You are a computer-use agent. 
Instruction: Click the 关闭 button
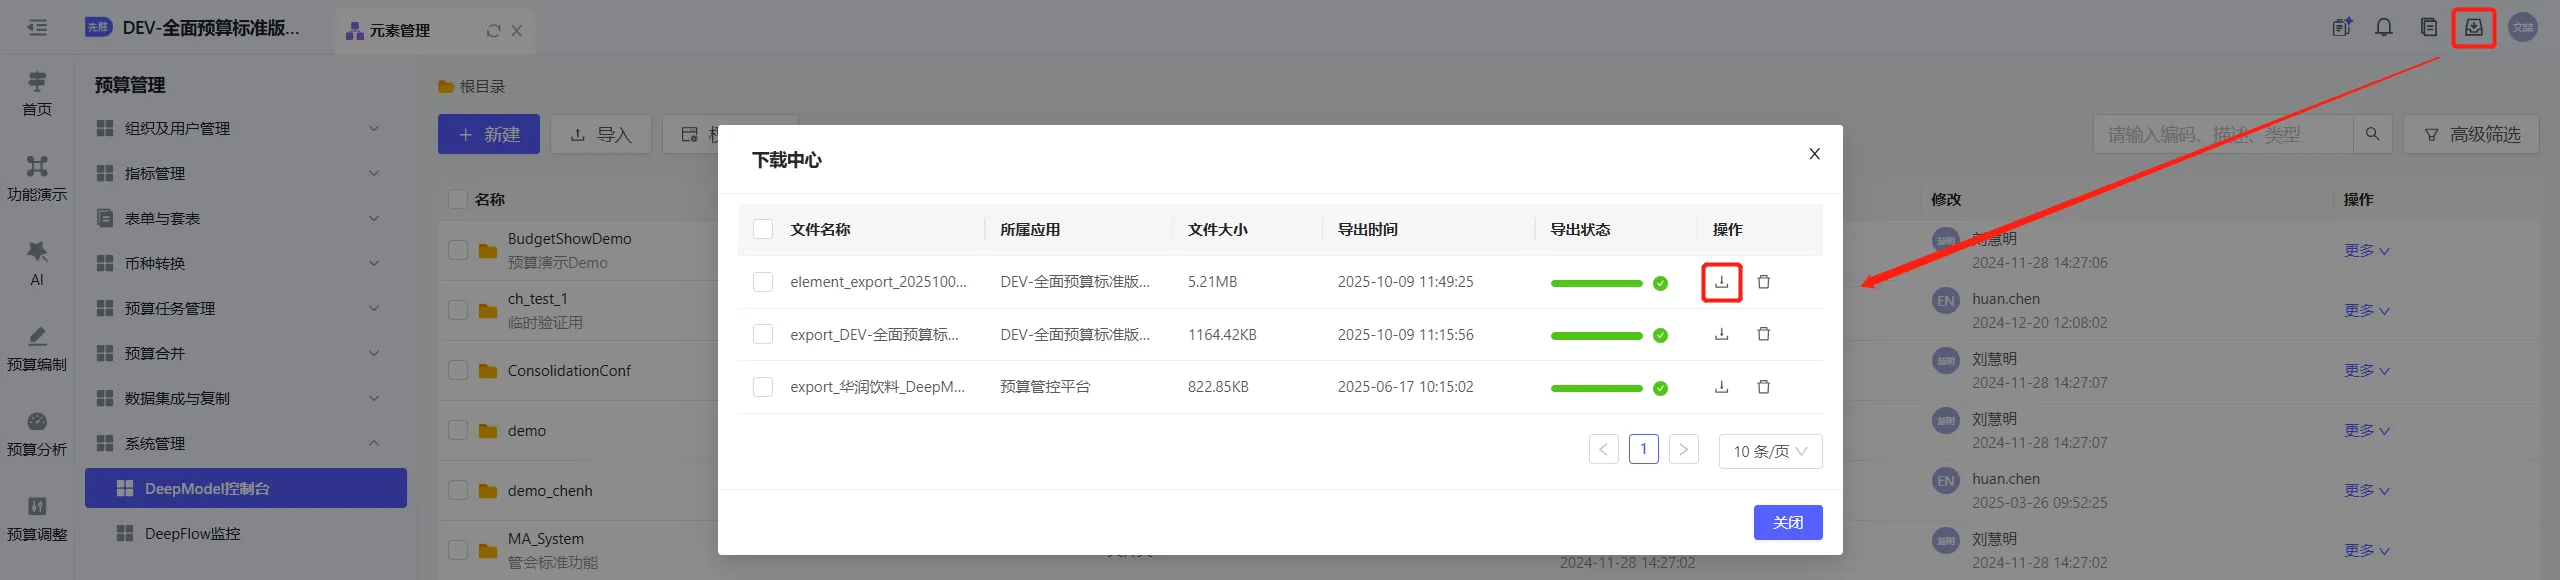(x=1787, y=522)
